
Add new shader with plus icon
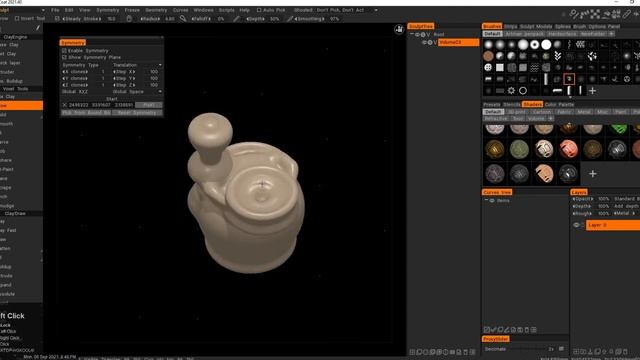(593, 174)
